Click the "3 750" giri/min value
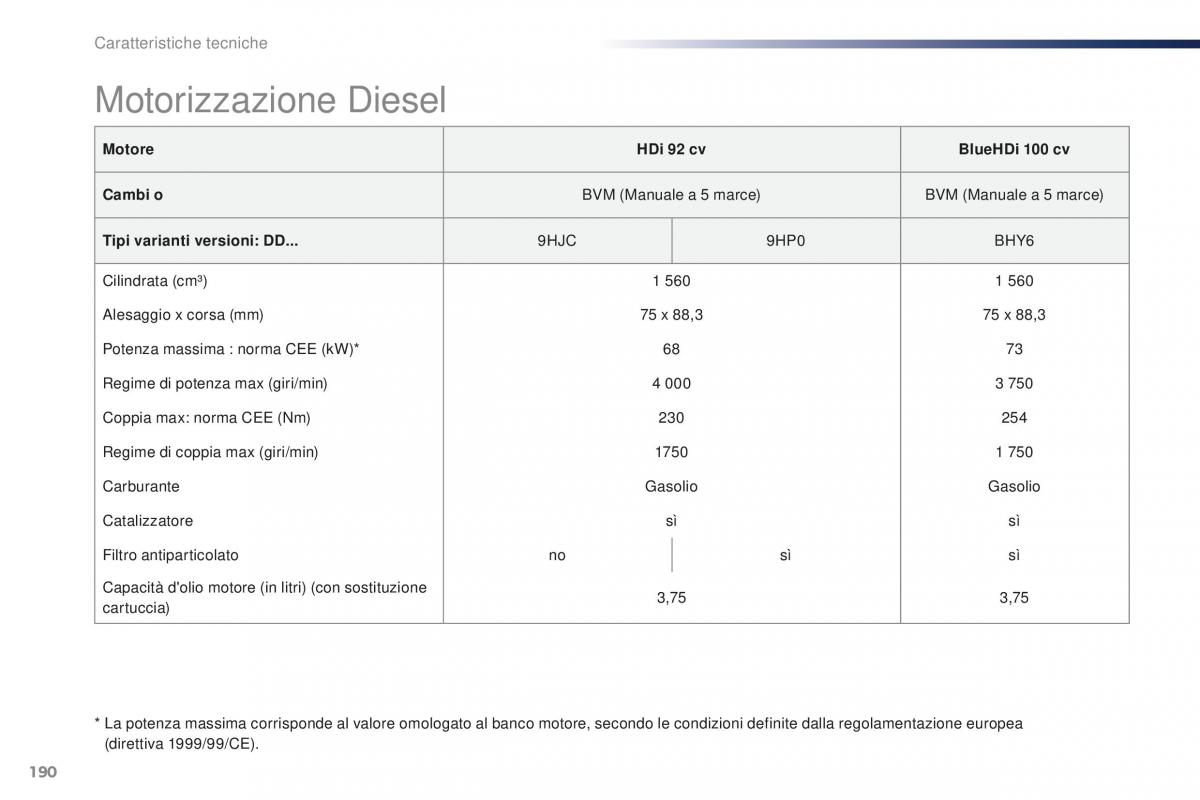1200x800 pixels. tap(1014, 383)
